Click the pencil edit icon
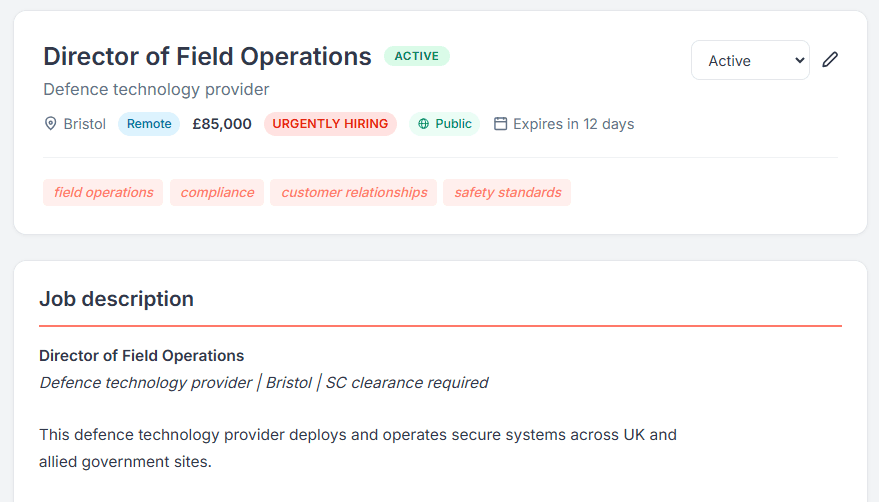 (x=830, y=60)
